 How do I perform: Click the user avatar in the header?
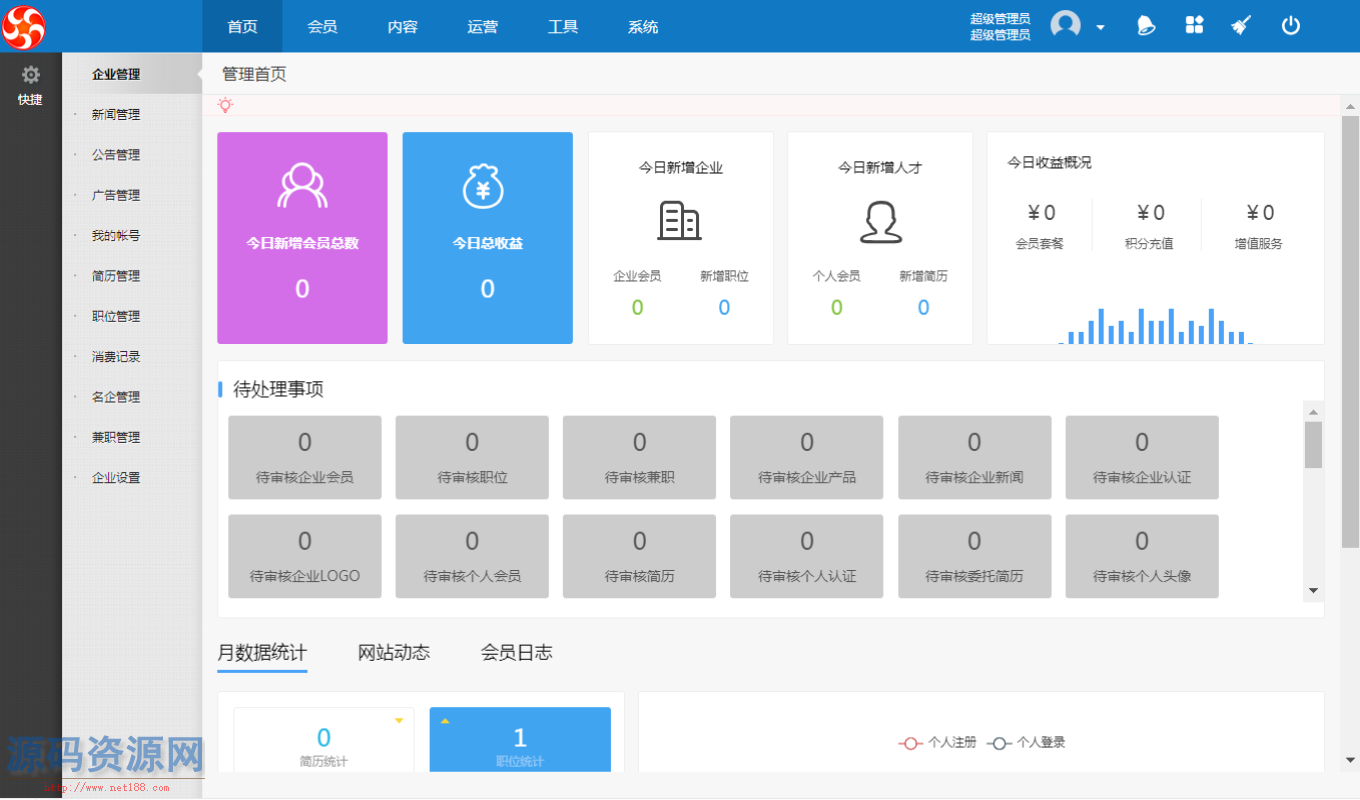tap(1063, 25)
